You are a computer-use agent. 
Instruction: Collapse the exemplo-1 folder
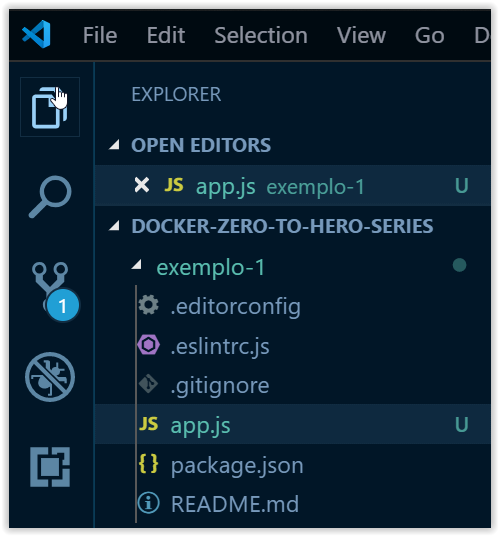(137, 265)
